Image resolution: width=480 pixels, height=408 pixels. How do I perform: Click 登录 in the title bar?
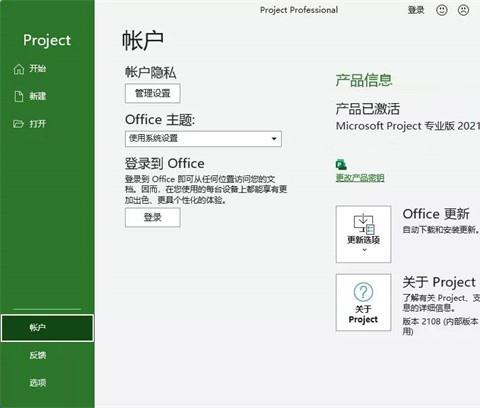[416, 10]
